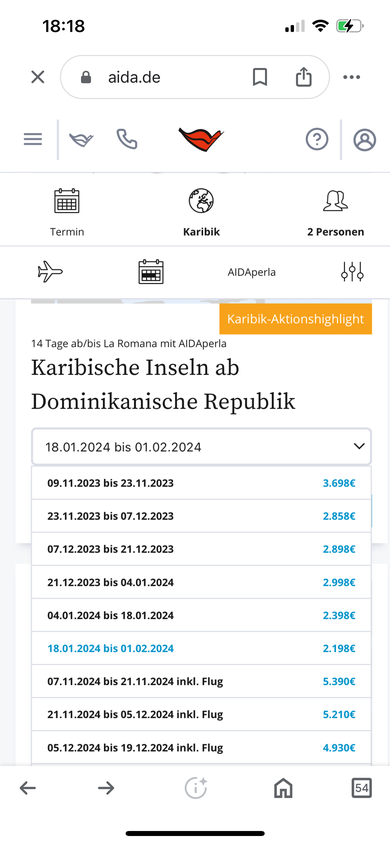The width and height of the screenshot is (390, 844).
Task: Select 07.11.2024 bis 21.11.2024 inkl. Flug
Action: [201, 681]
